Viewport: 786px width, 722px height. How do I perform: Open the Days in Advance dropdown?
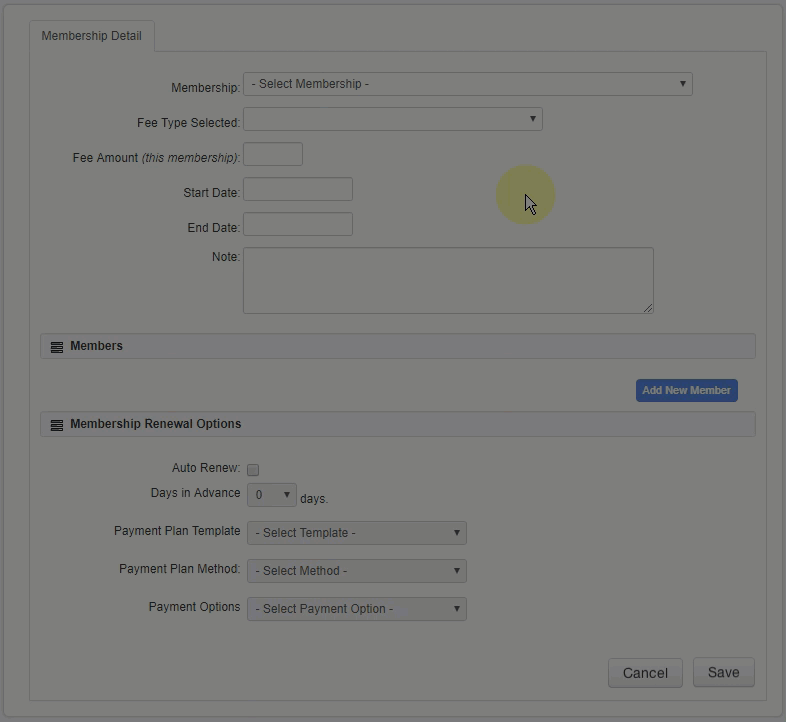tap(271, 495)
